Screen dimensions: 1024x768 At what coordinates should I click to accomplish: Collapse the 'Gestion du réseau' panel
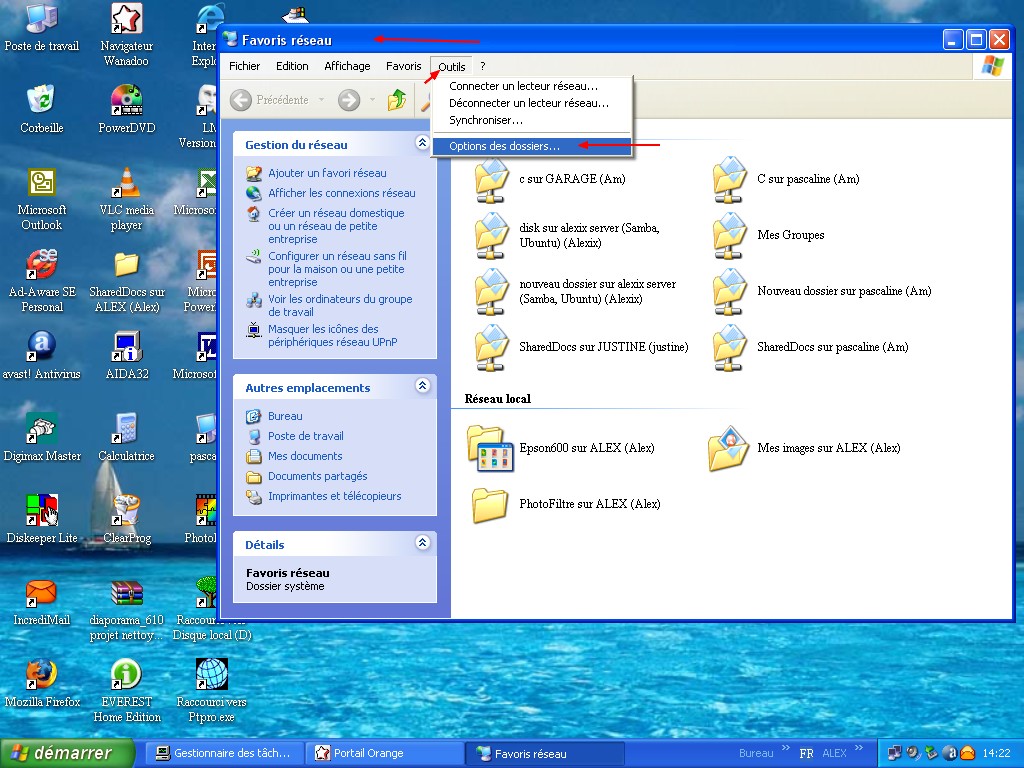point(422,144)
